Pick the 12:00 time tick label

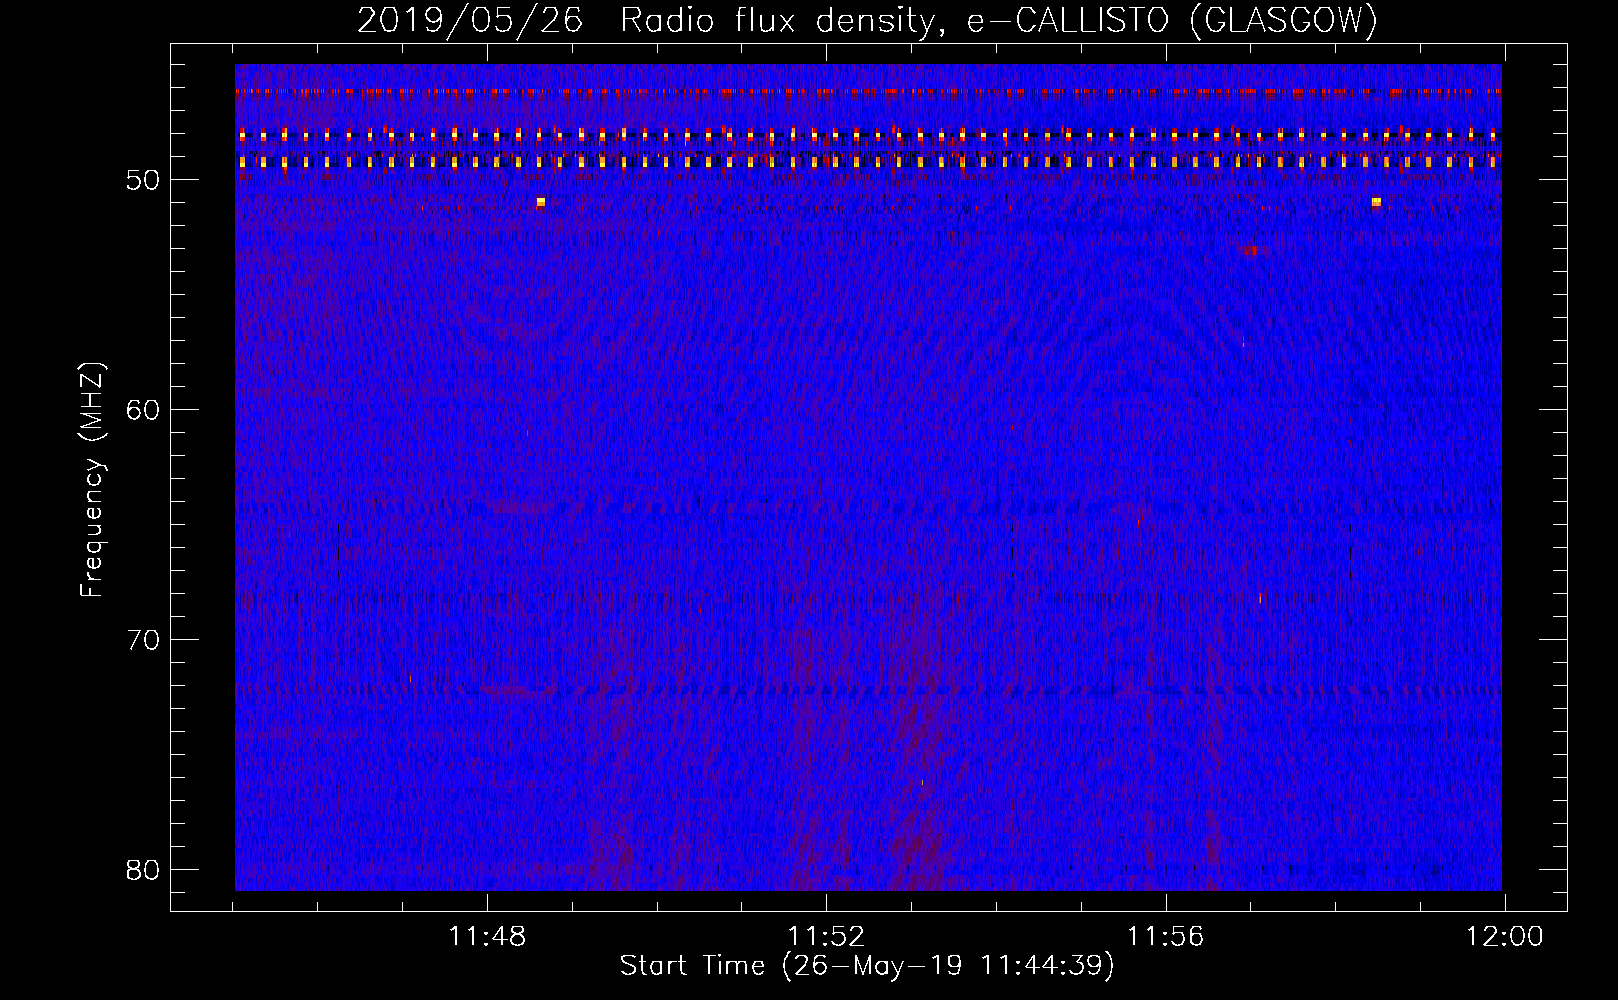[1505, 937]
